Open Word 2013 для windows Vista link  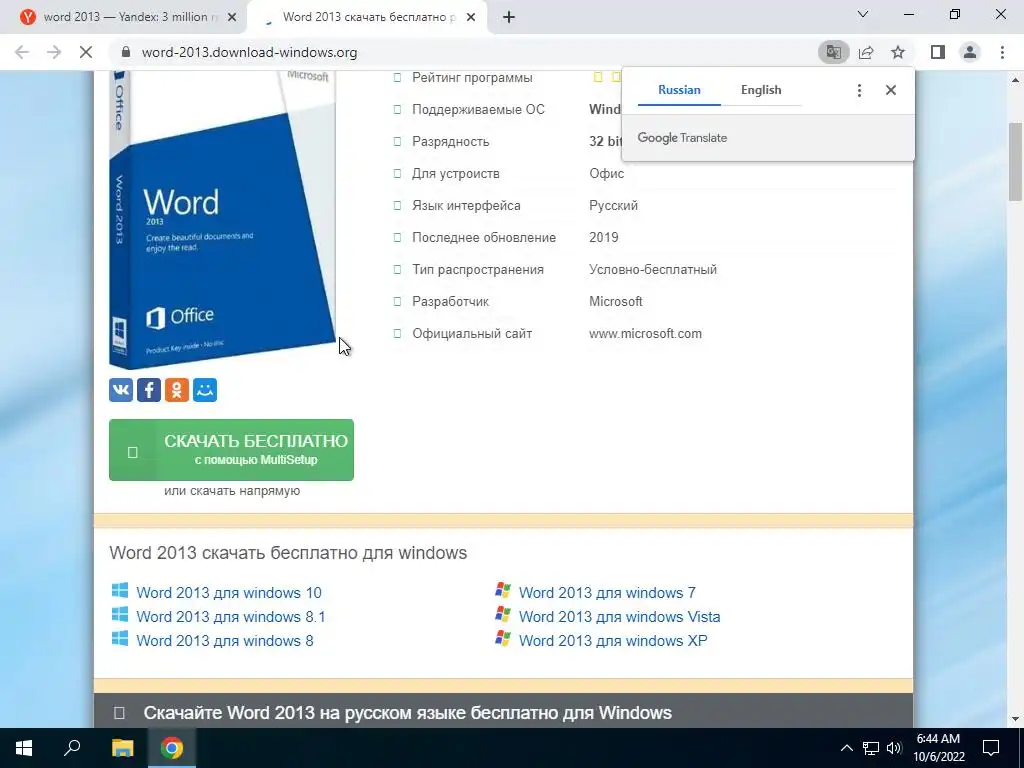[619, 616]
